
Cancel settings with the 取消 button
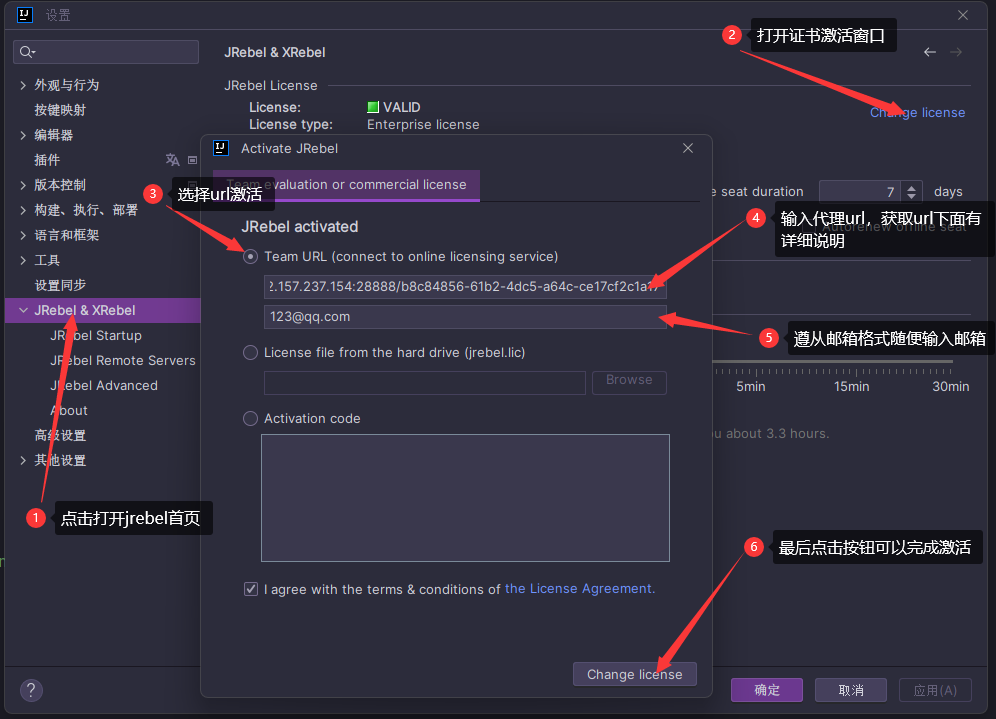pyautogui.click(x=851, y=690)
